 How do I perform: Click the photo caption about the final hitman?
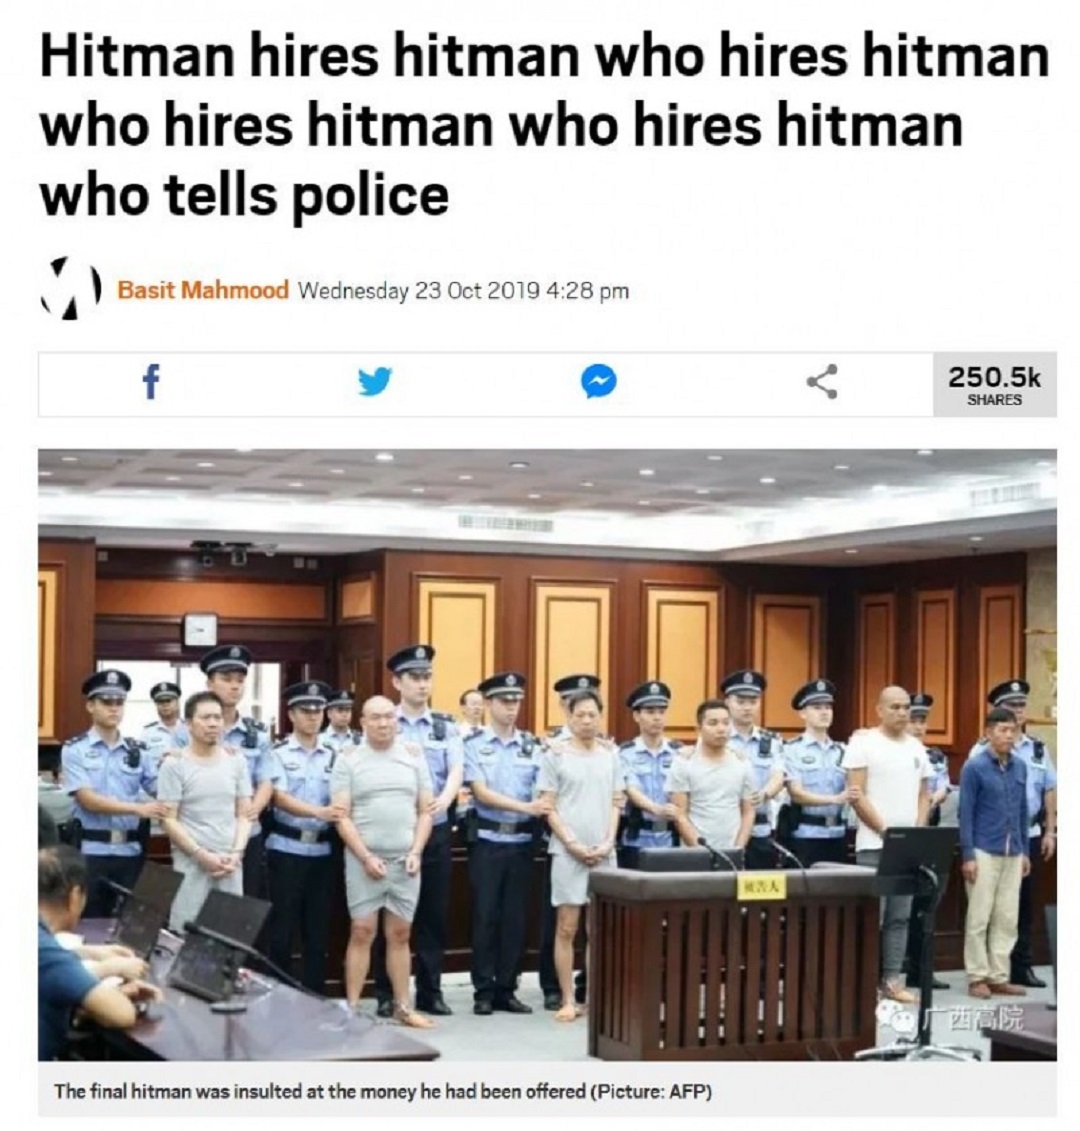click(382, 1091)
